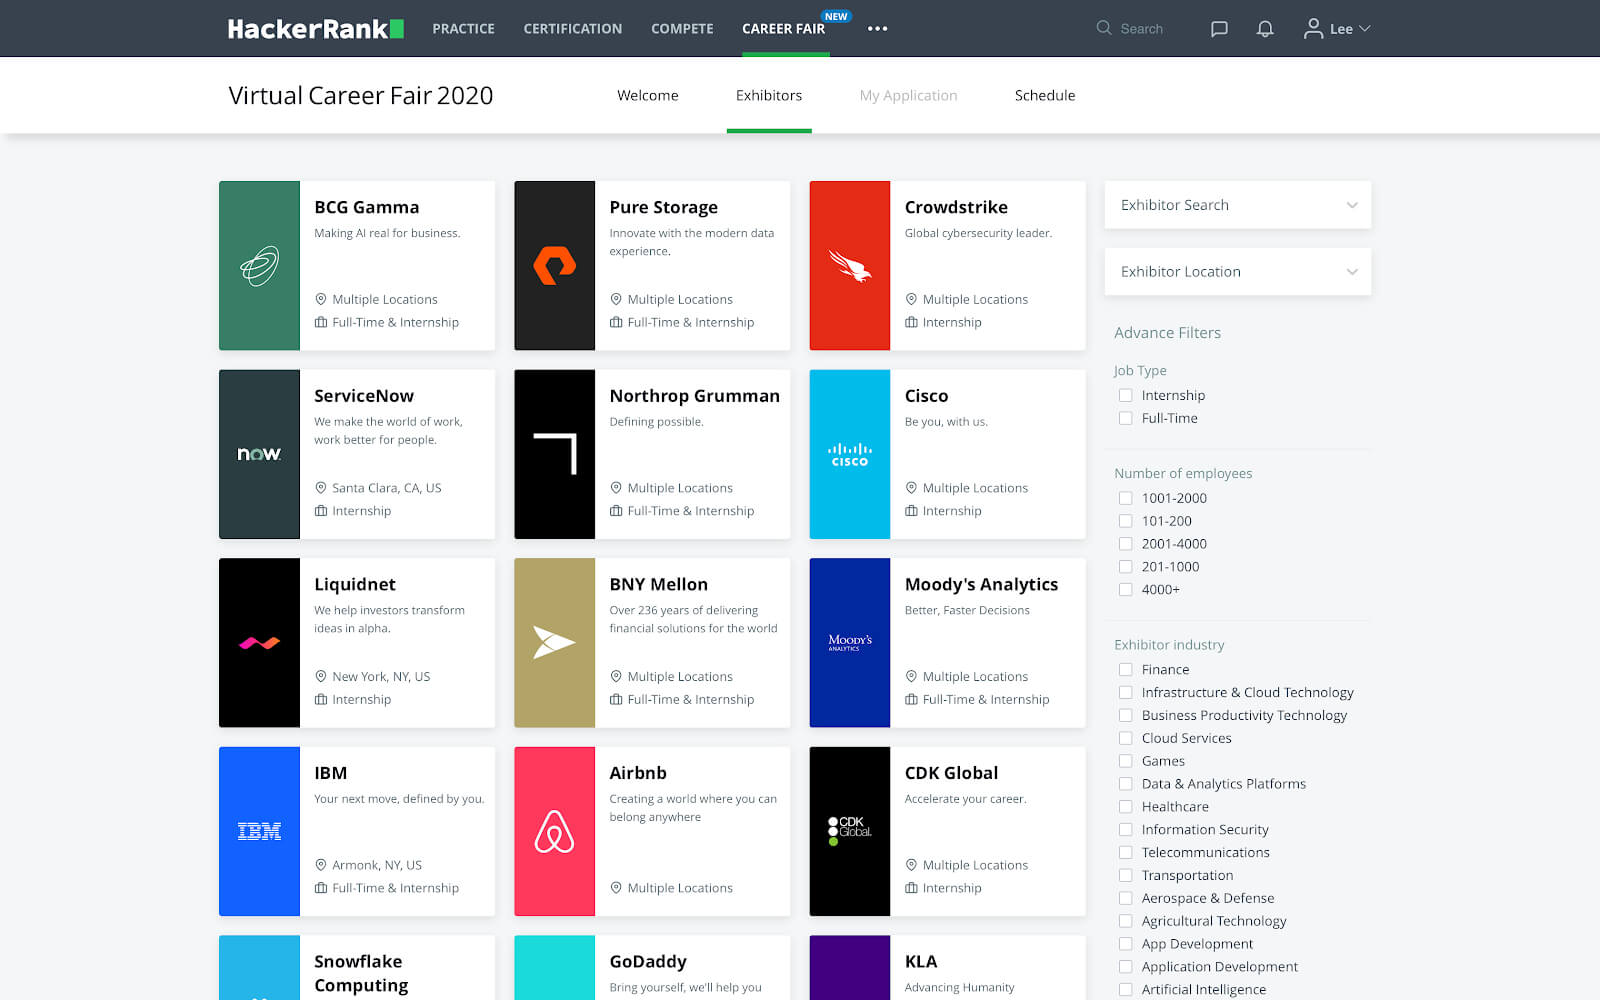
Task: Tick the 1001-2000 employees checkbox
Action: pos(1126,498)
